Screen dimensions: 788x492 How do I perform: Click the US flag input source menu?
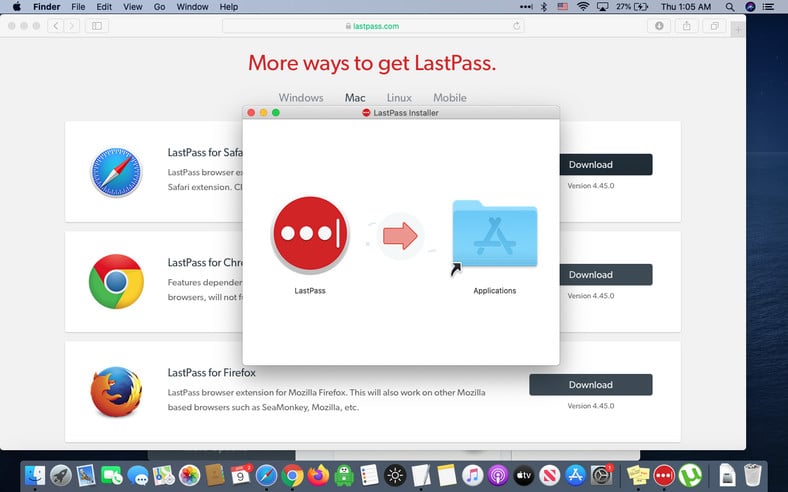[x=563, y=7]
